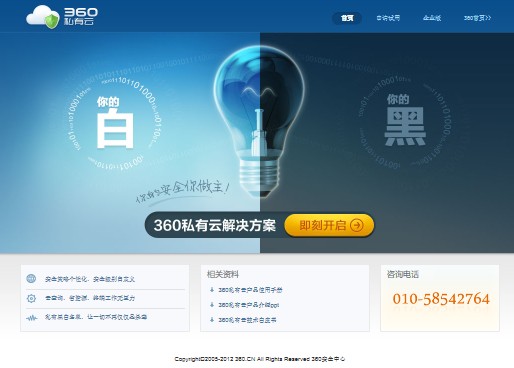The height and width of the screenshot is (368, 514).
Task: Download the 360私有云产品使用手册 document
Action: [x=250, y=290]
